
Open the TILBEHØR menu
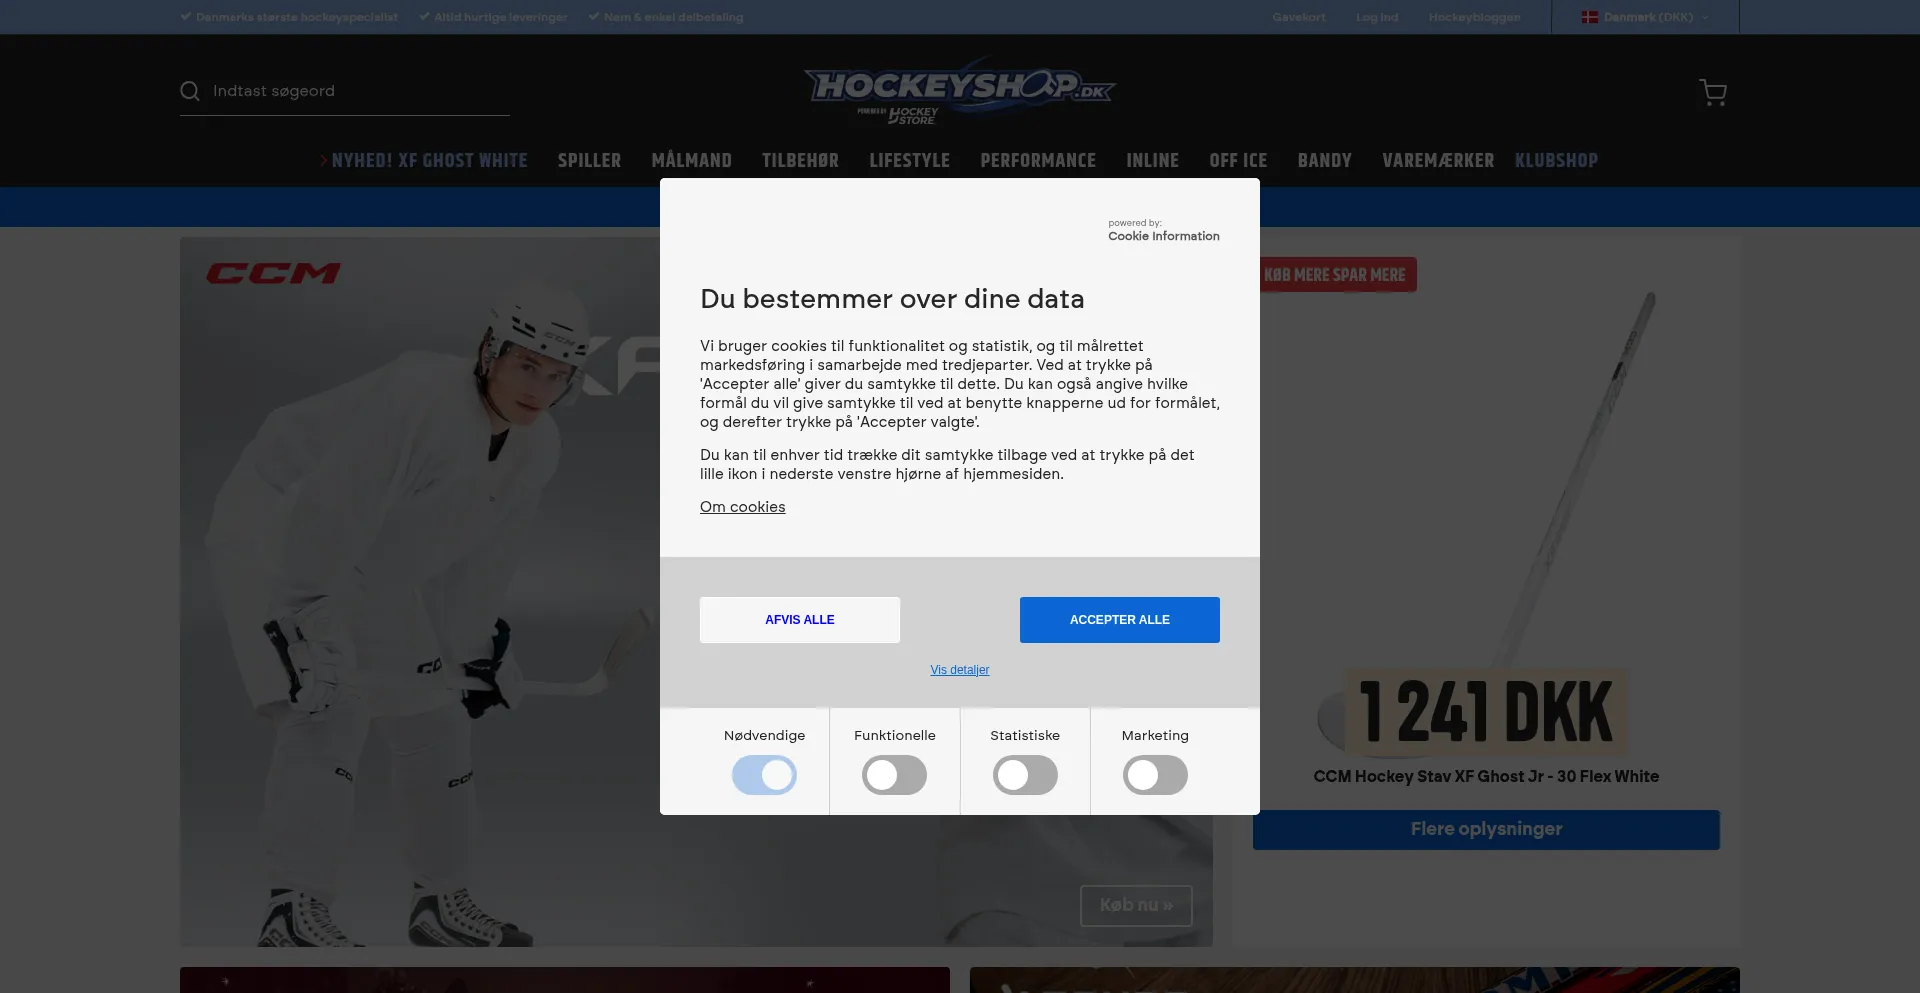(x=800, y=160)
